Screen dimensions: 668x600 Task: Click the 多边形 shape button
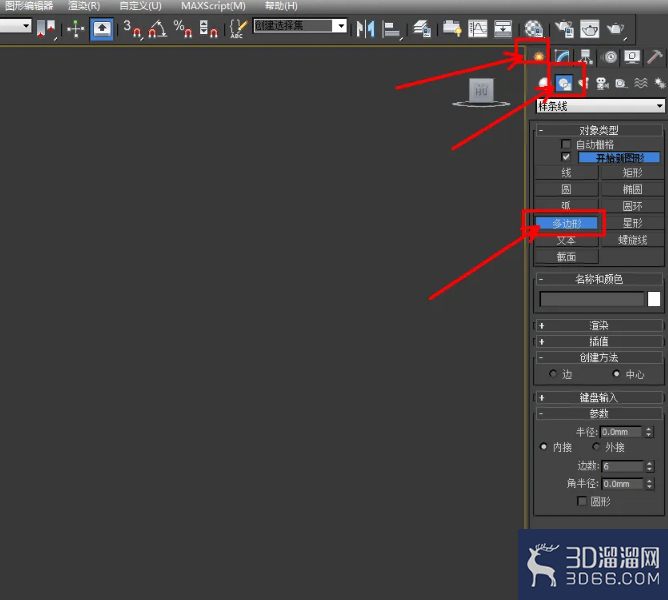click(567, 223)
